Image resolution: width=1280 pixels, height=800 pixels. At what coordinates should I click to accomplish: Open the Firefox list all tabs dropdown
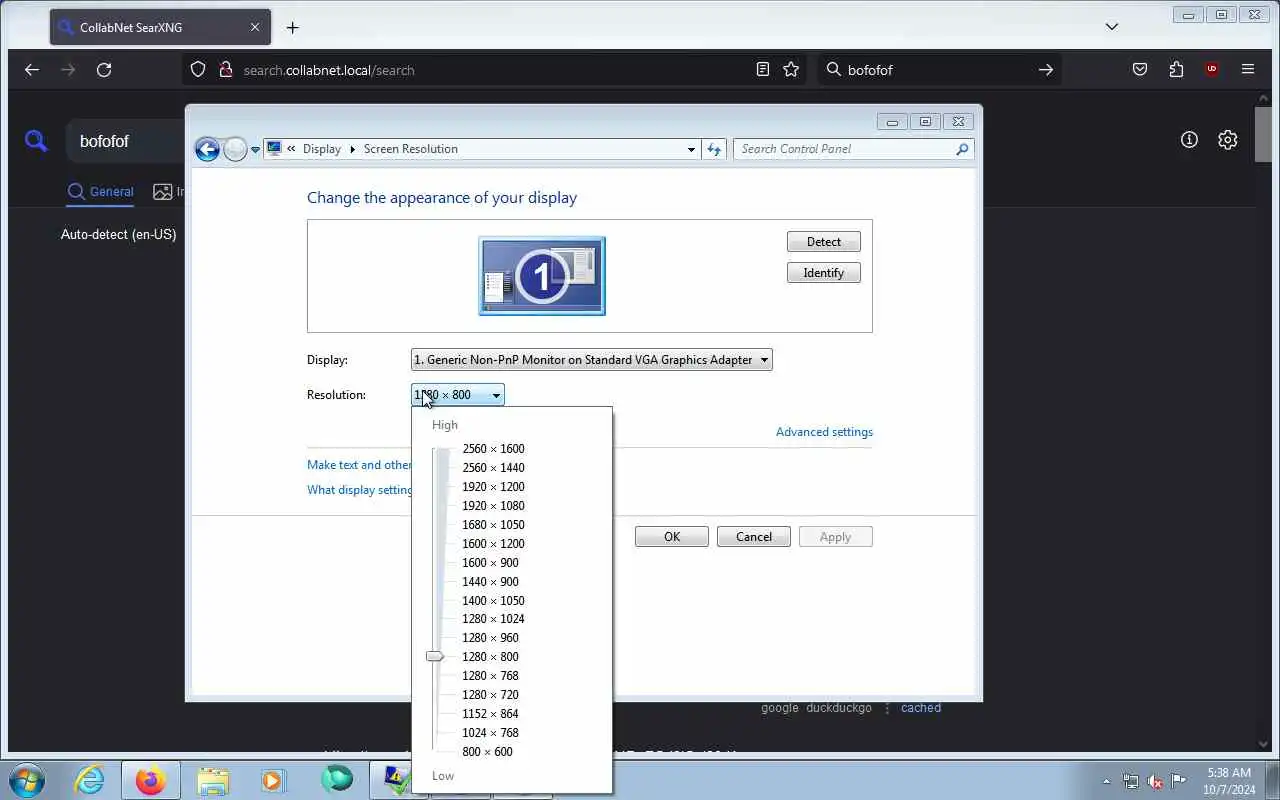click(x=1111, y=27)
